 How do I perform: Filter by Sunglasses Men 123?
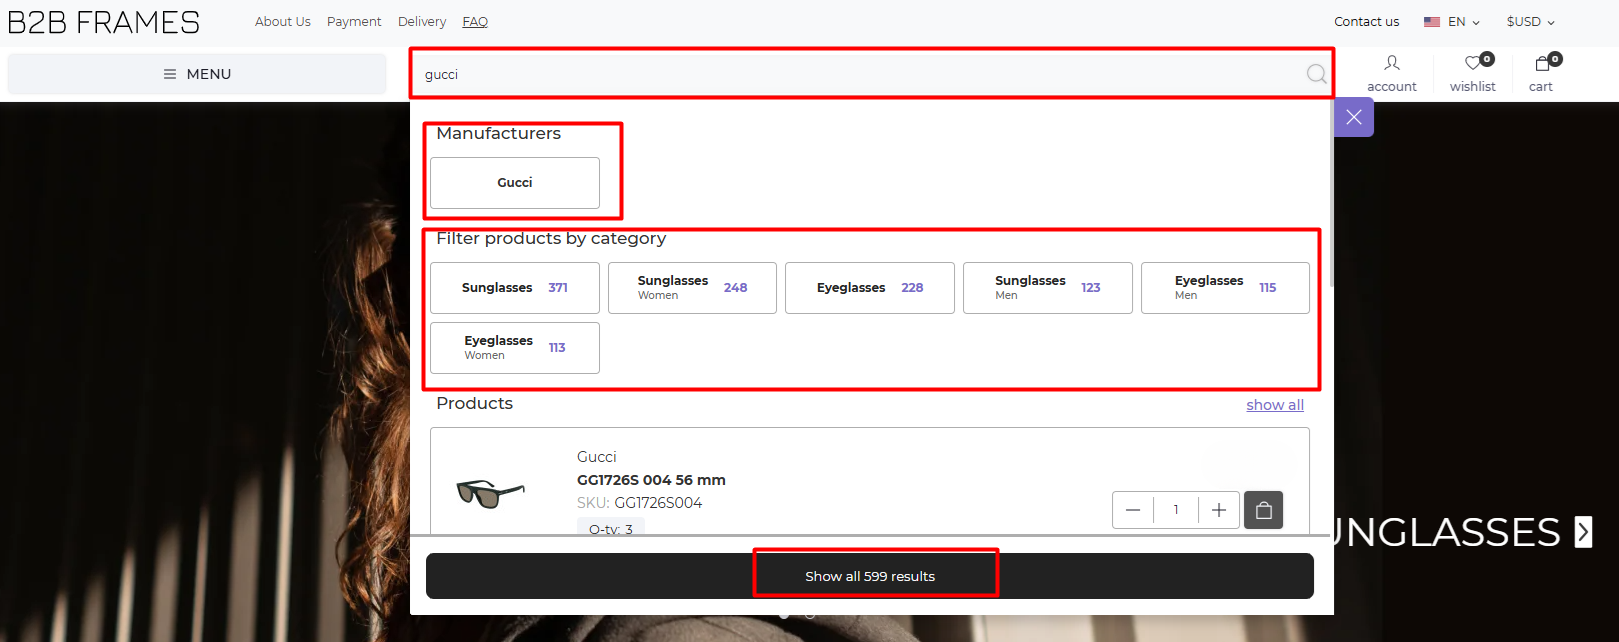coord(1048,288)
